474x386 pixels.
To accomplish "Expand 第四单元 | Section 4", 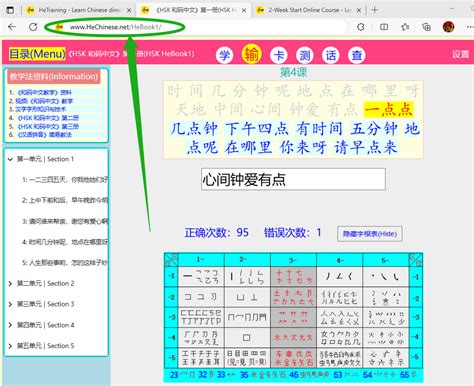I will (x=46, y=325).
